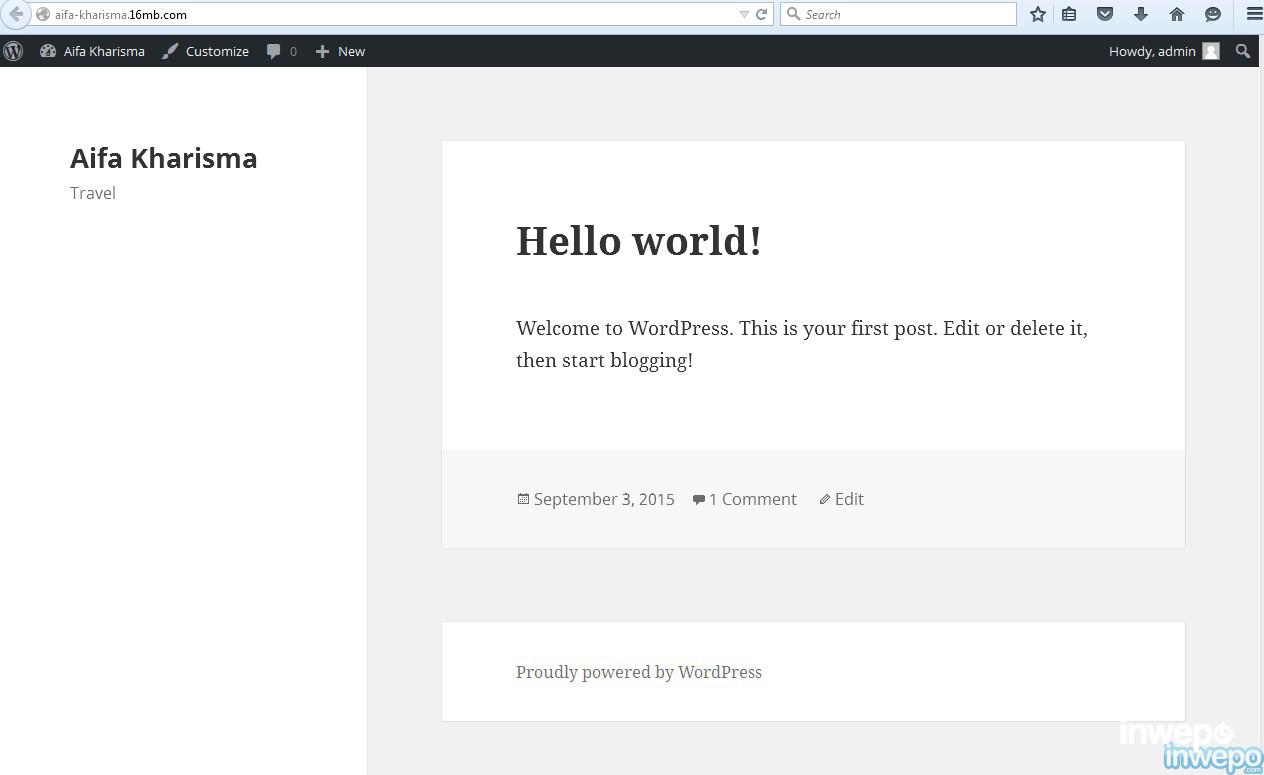Click the search magnifier icon in browser search box
This screenshot has width=1264, height=775.
click(x=794, y=14)
